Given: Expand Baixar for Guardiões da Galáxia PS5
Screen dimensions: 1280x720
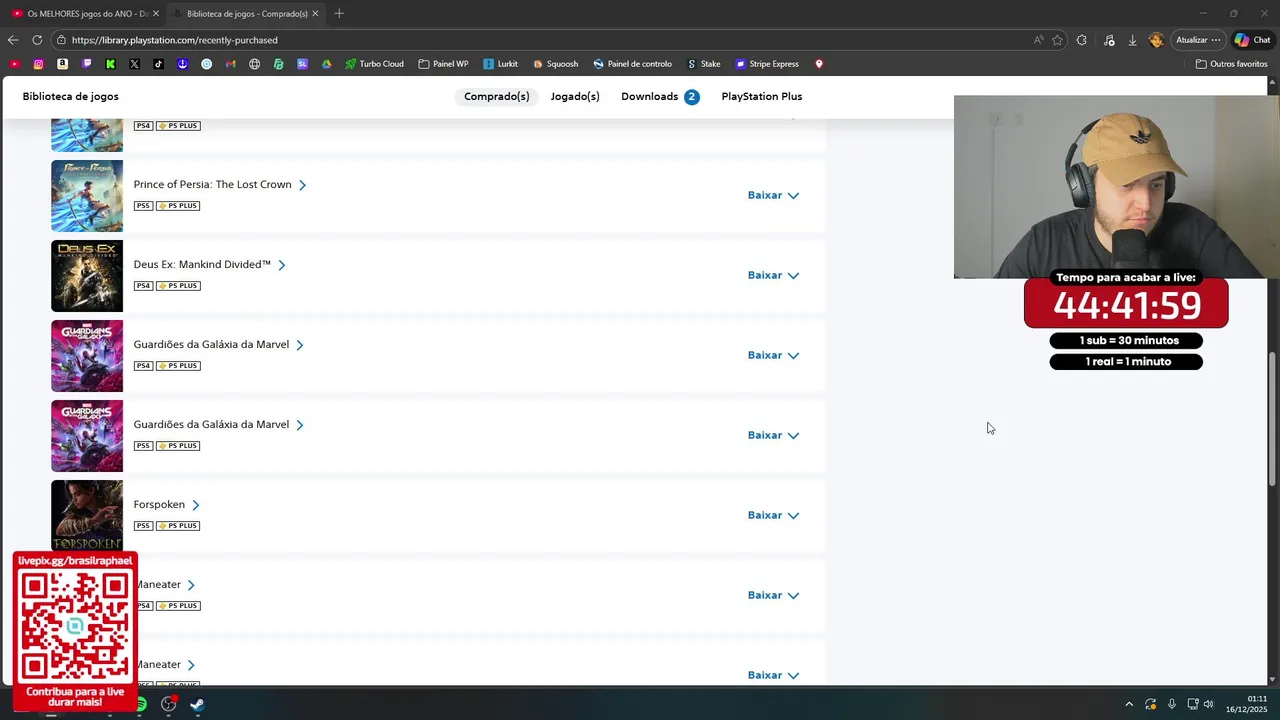Looking at the screenshot, I should [773, 435].
